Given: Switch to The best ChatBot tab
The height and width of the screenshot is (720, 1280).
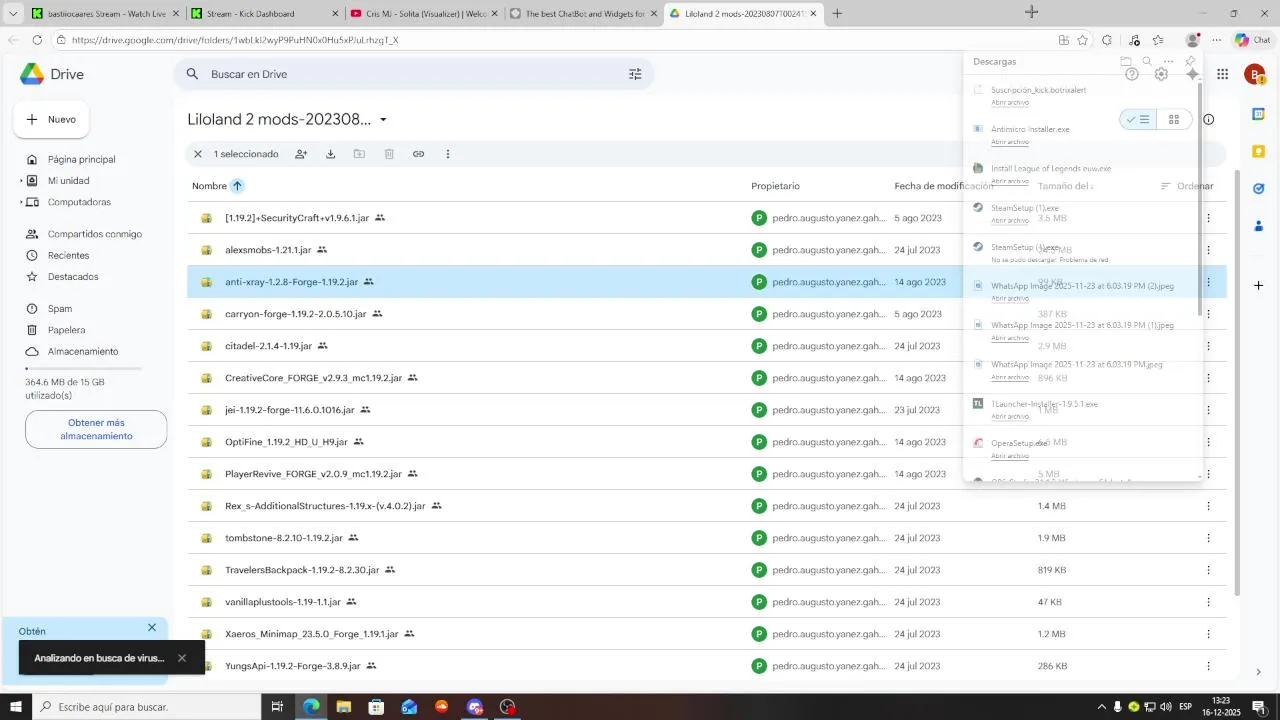Looking at the screenshot, I should tap(582, 14).
